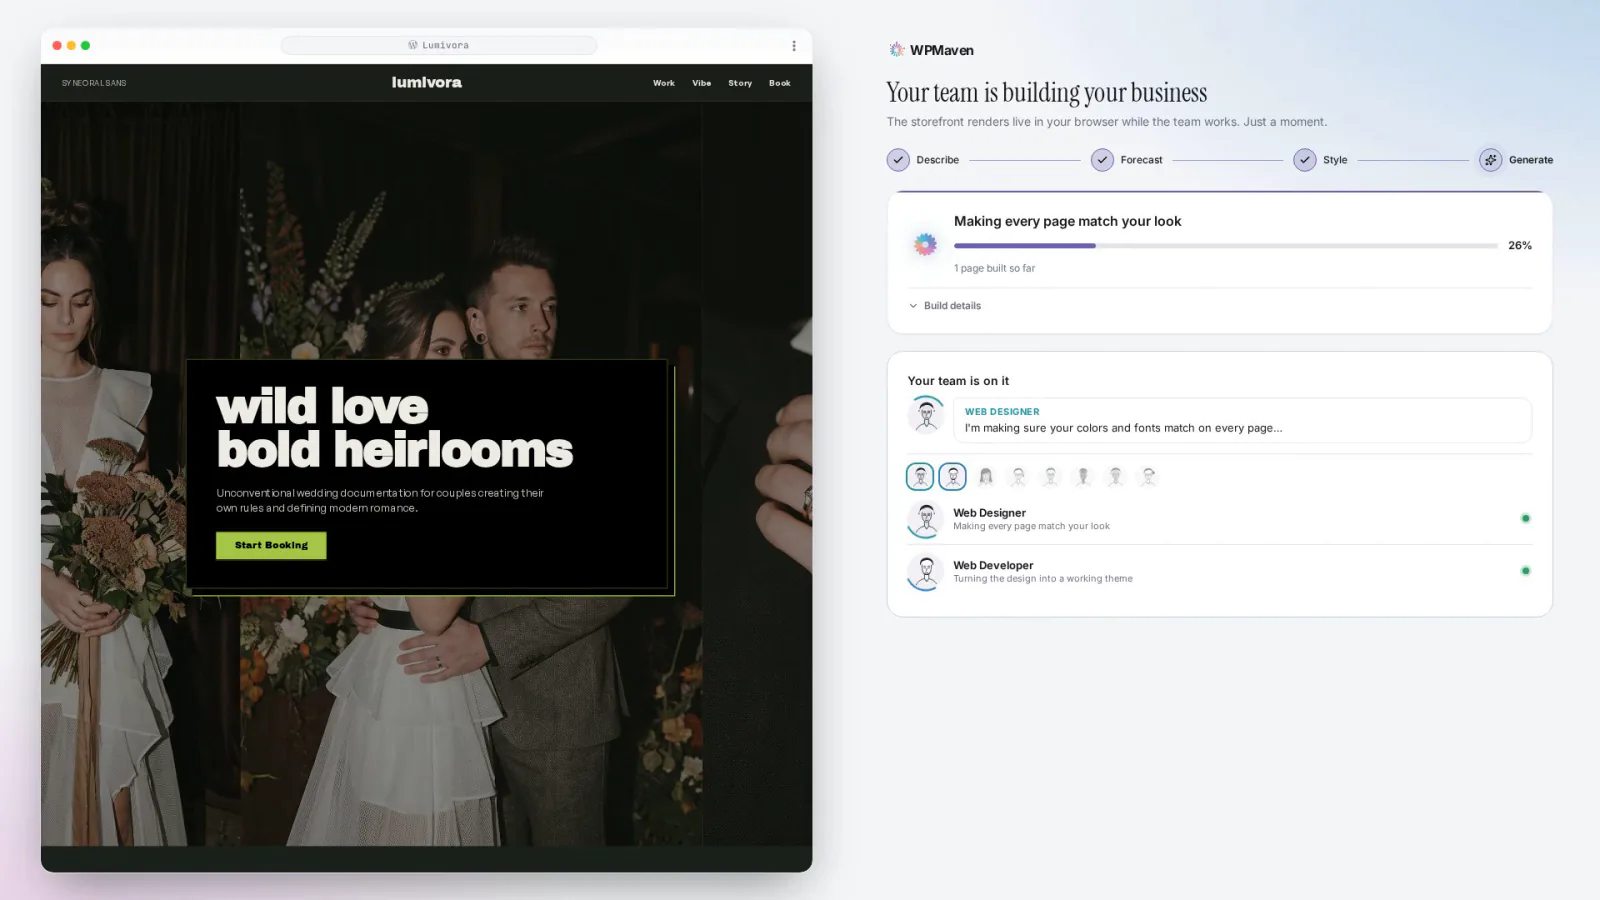Click the avatar in the Web Developer row

926,572
